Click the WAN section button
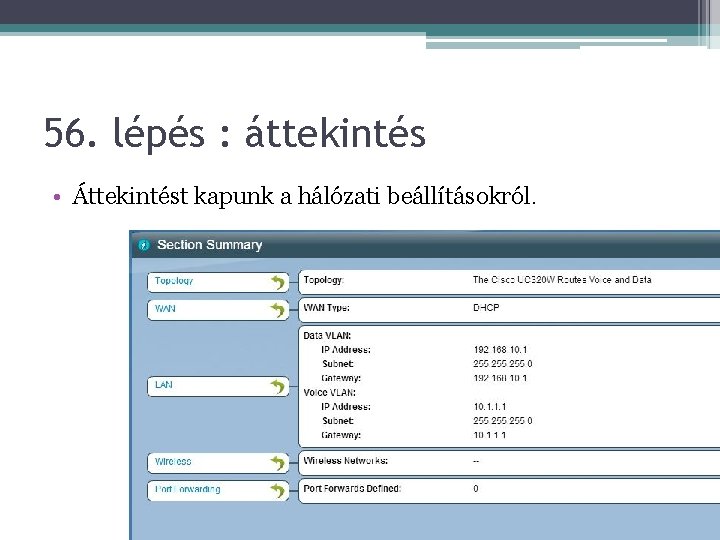 click(x=218, y=309)
